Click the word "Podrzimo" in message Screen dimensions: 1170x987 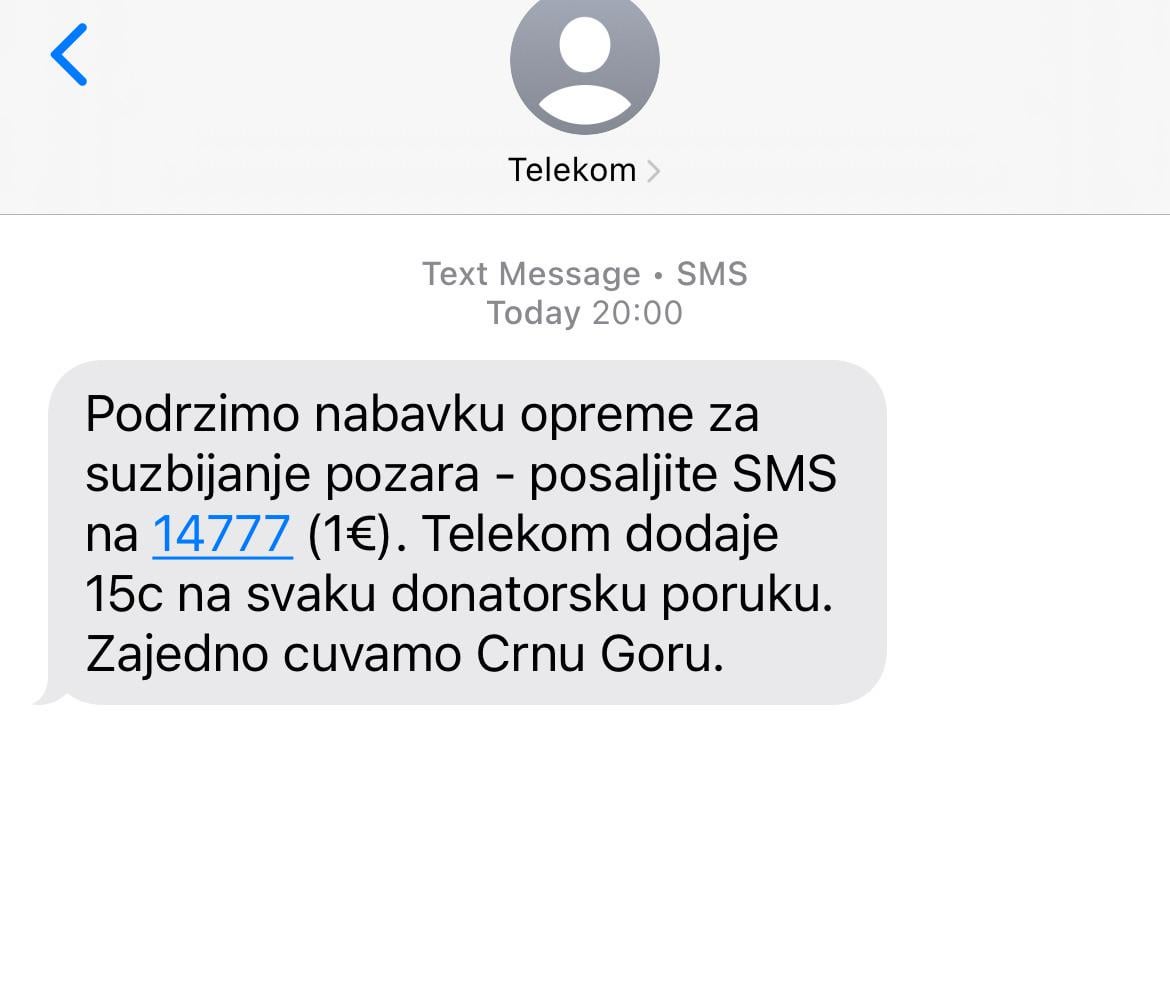193,413
